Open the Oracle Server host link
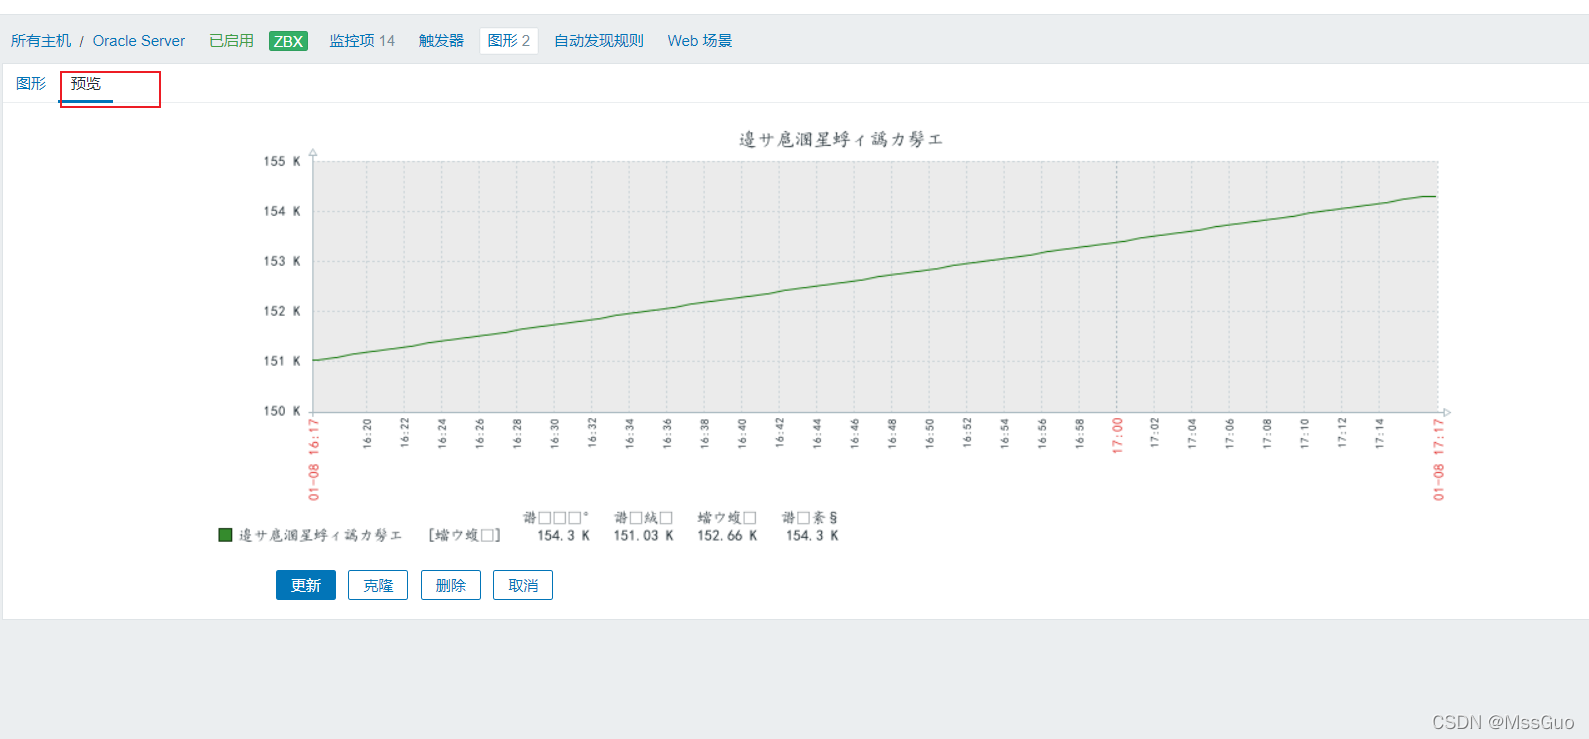 pos(139,41)
